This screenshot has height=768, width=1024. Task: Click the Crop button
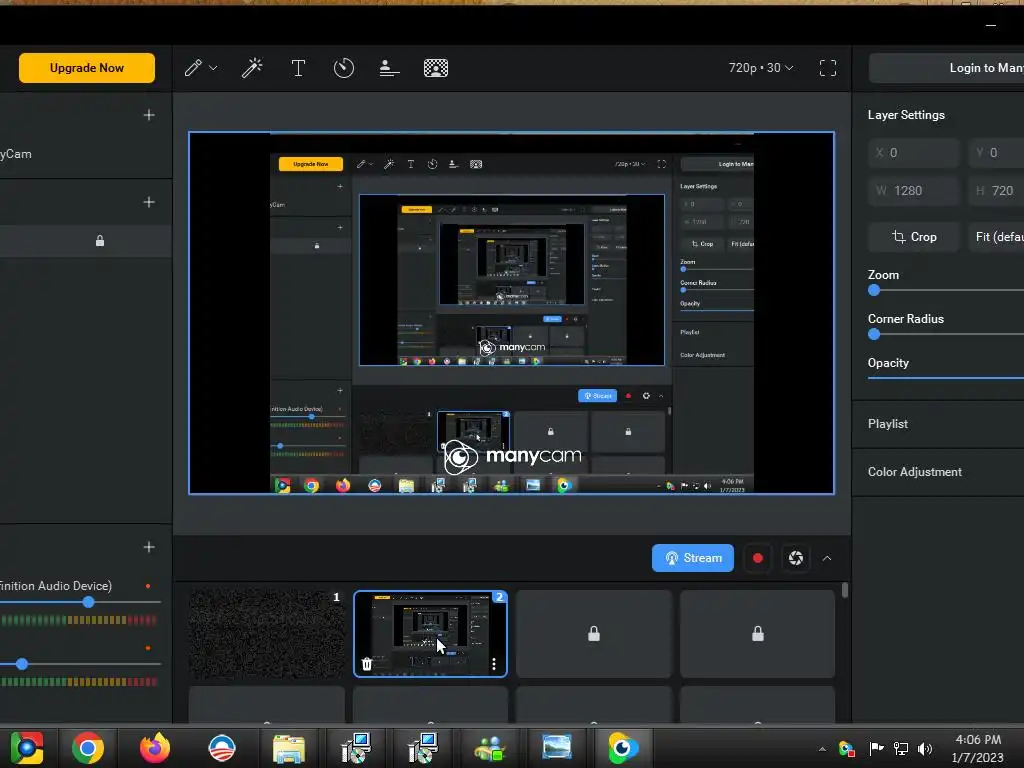(x=914, y=237)
